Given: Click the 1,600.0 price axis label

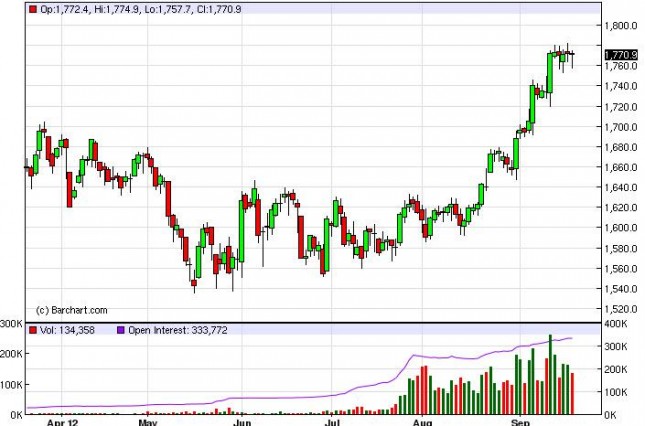Looking at the screenshot, I should click(x=621, y=228).
